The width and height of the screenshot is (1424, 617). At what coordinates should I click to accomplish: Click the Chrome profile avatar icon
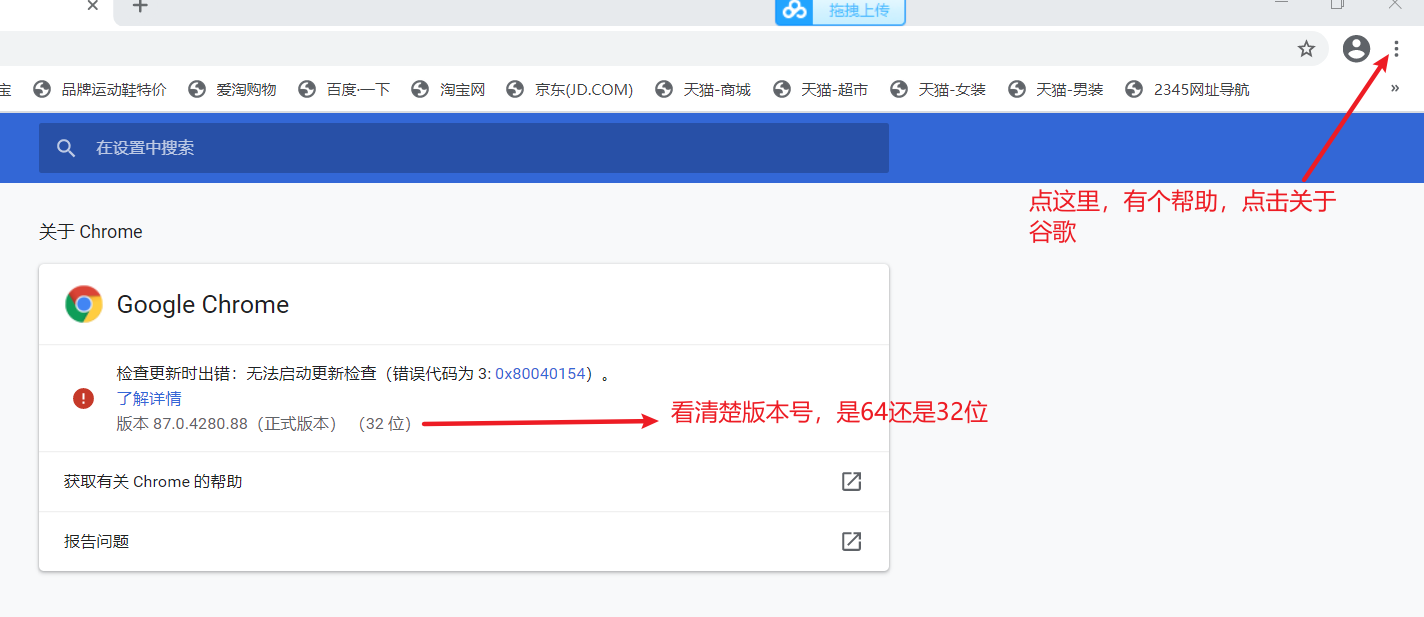coord(1355,47)
